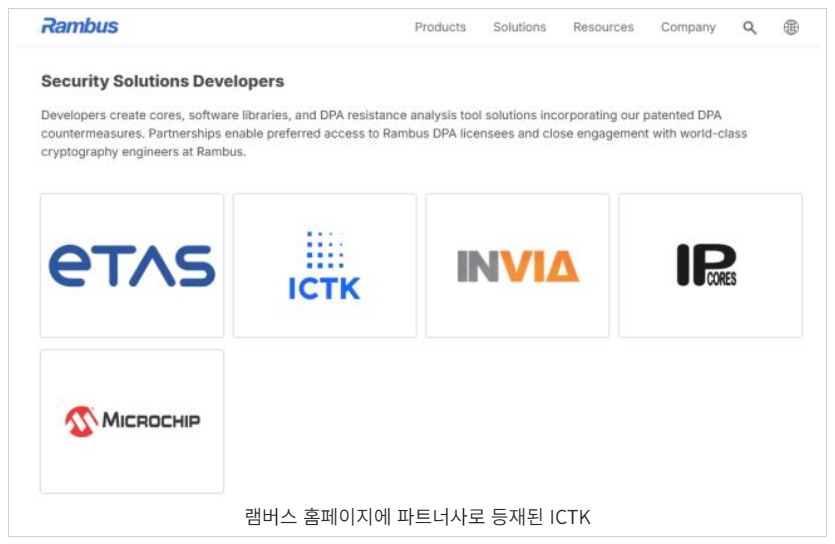835x544 pixels.
Task: Select the INVIA partner card
Action: [518, 266]
